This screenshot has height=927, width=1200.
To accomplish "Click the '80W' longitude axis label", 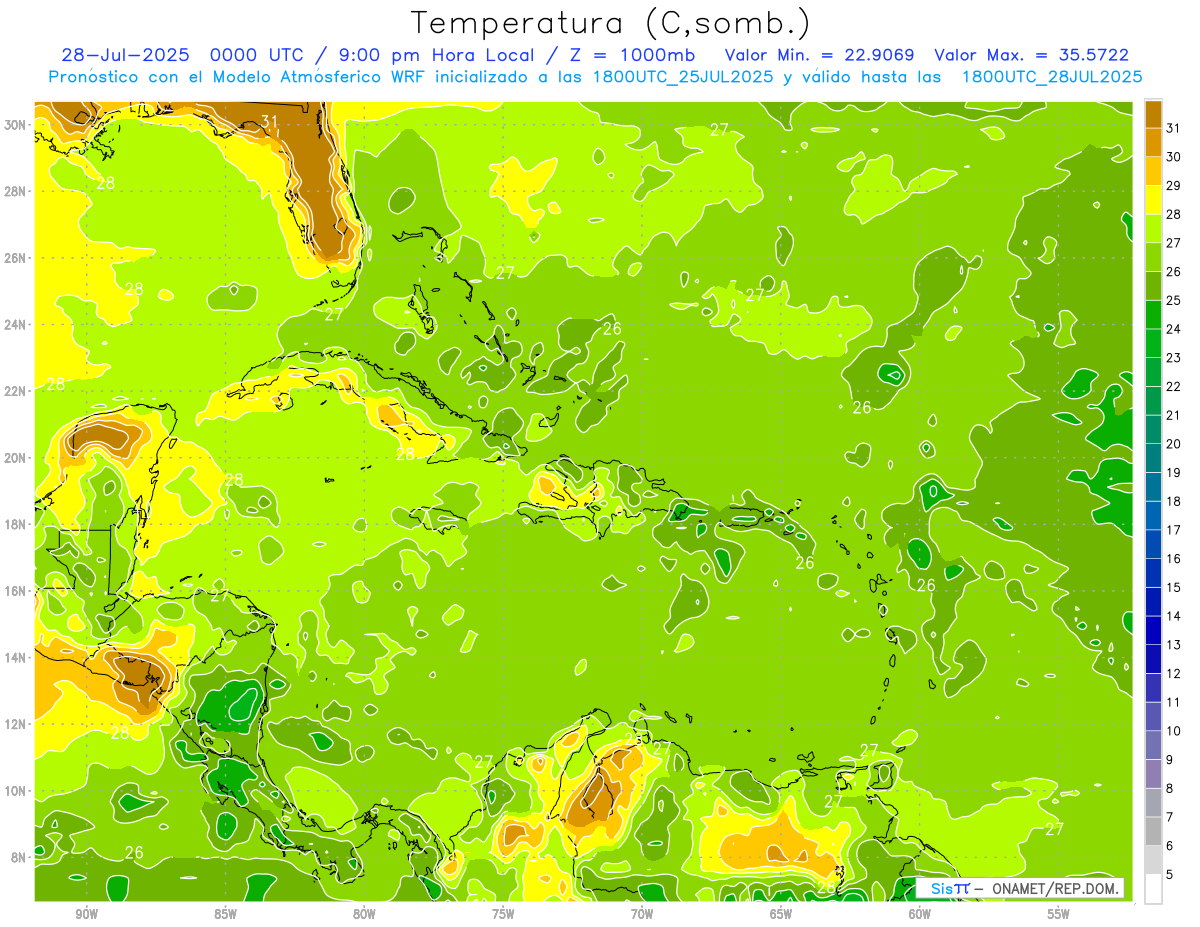I will pos(364,914).
